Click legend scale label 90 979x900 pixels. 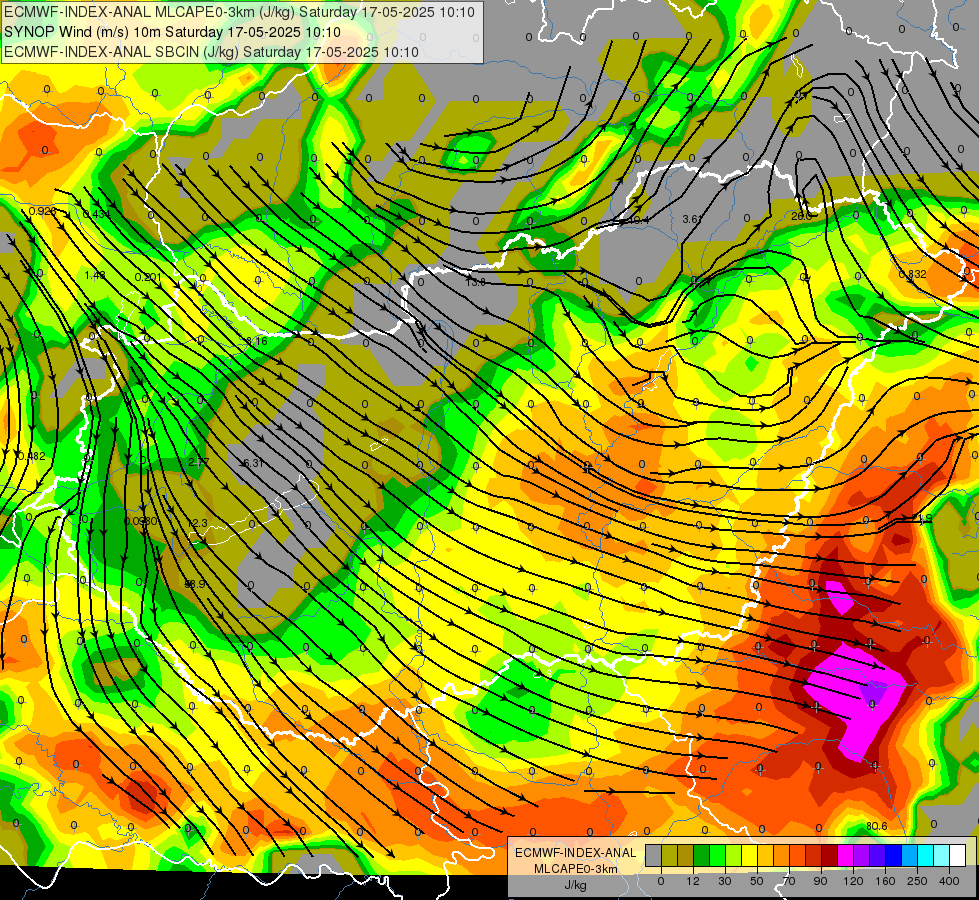click(821, 881)
